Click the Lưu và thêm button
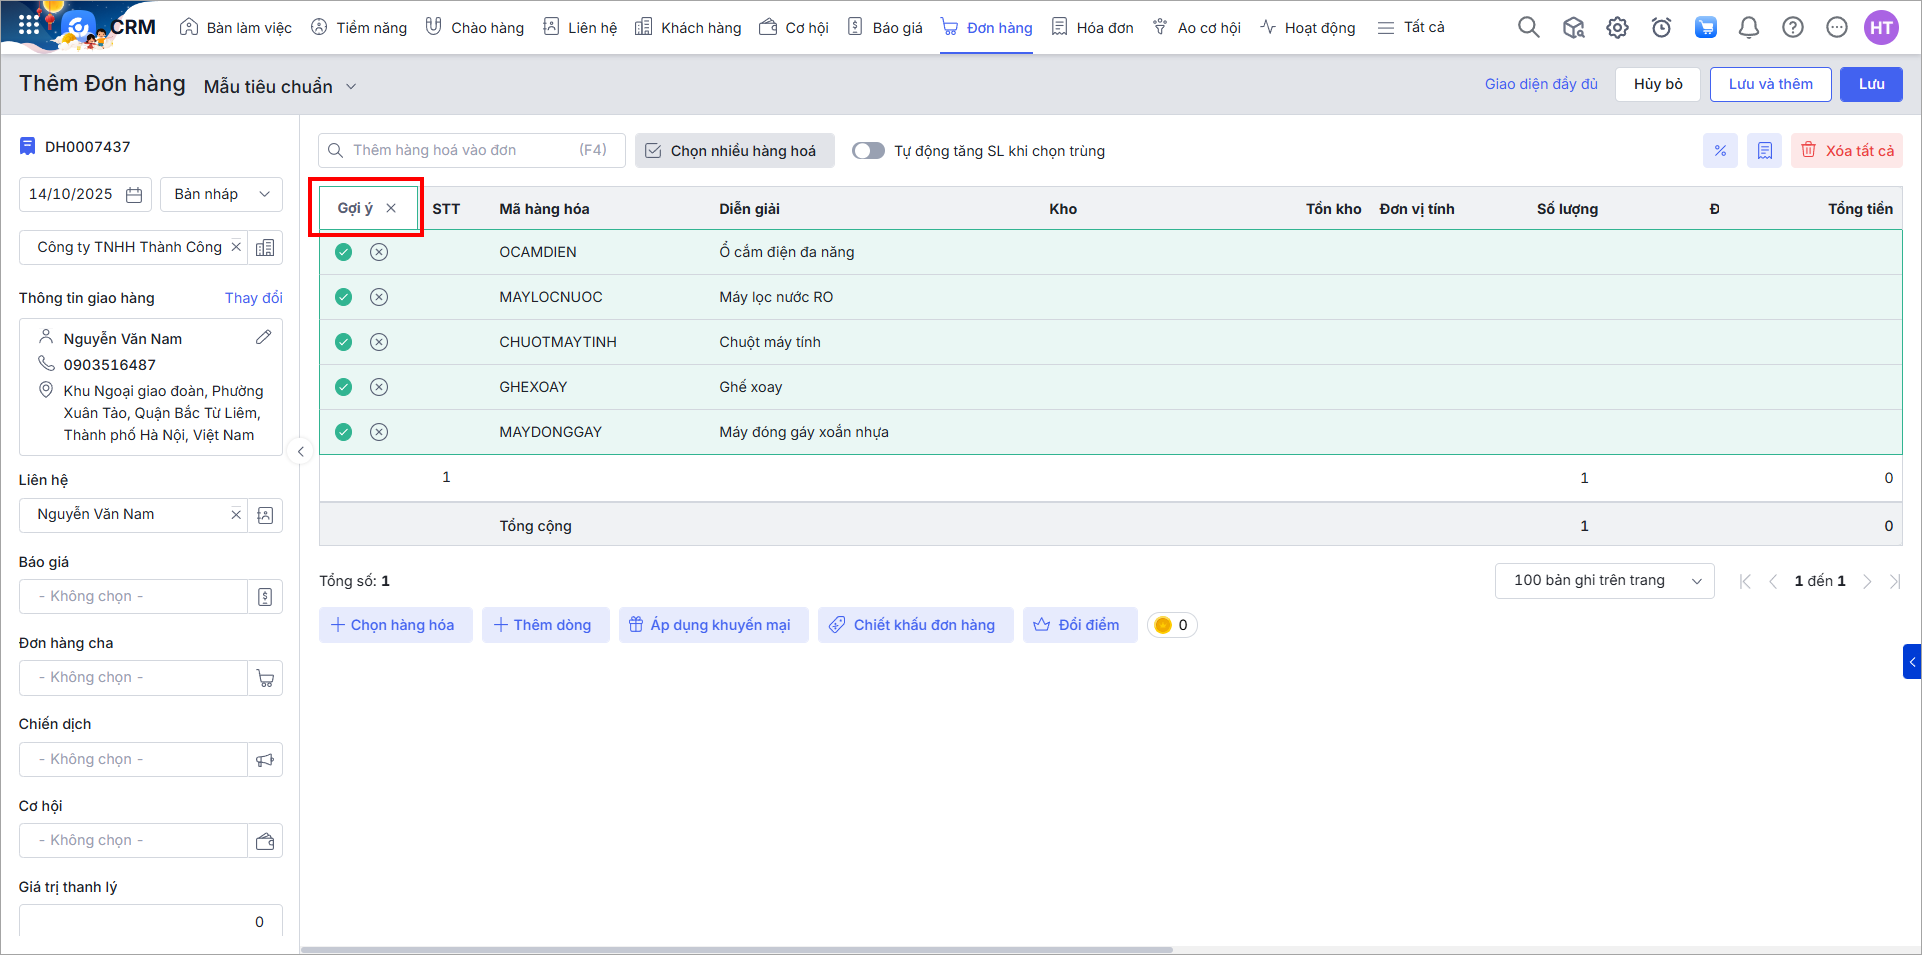The height and width of the screenshot is (955, 1922). tap(1770, 84)
